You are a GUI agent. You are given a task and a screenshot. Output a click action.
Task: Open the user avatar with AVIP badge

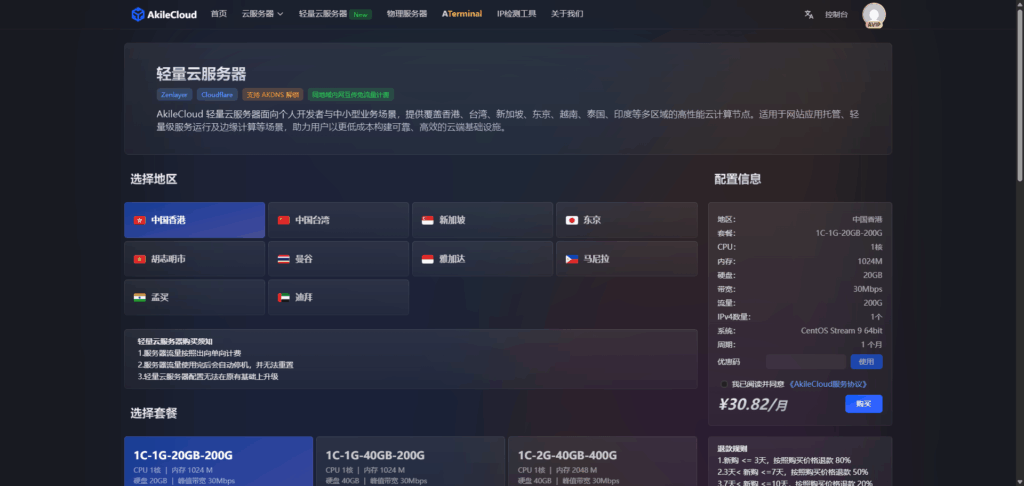874,15
